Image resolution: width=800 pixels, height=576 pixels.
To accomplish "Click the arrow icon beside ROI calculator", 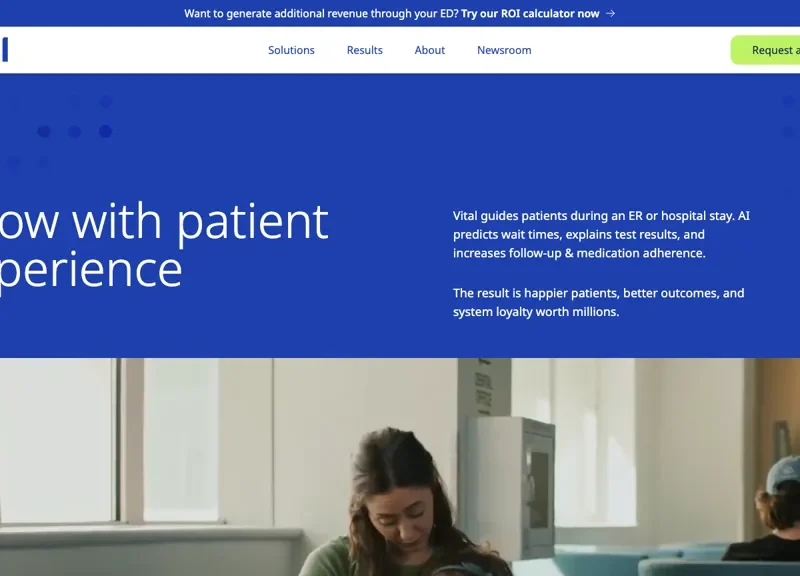I will pyautogui.click(x=610, y=14).
